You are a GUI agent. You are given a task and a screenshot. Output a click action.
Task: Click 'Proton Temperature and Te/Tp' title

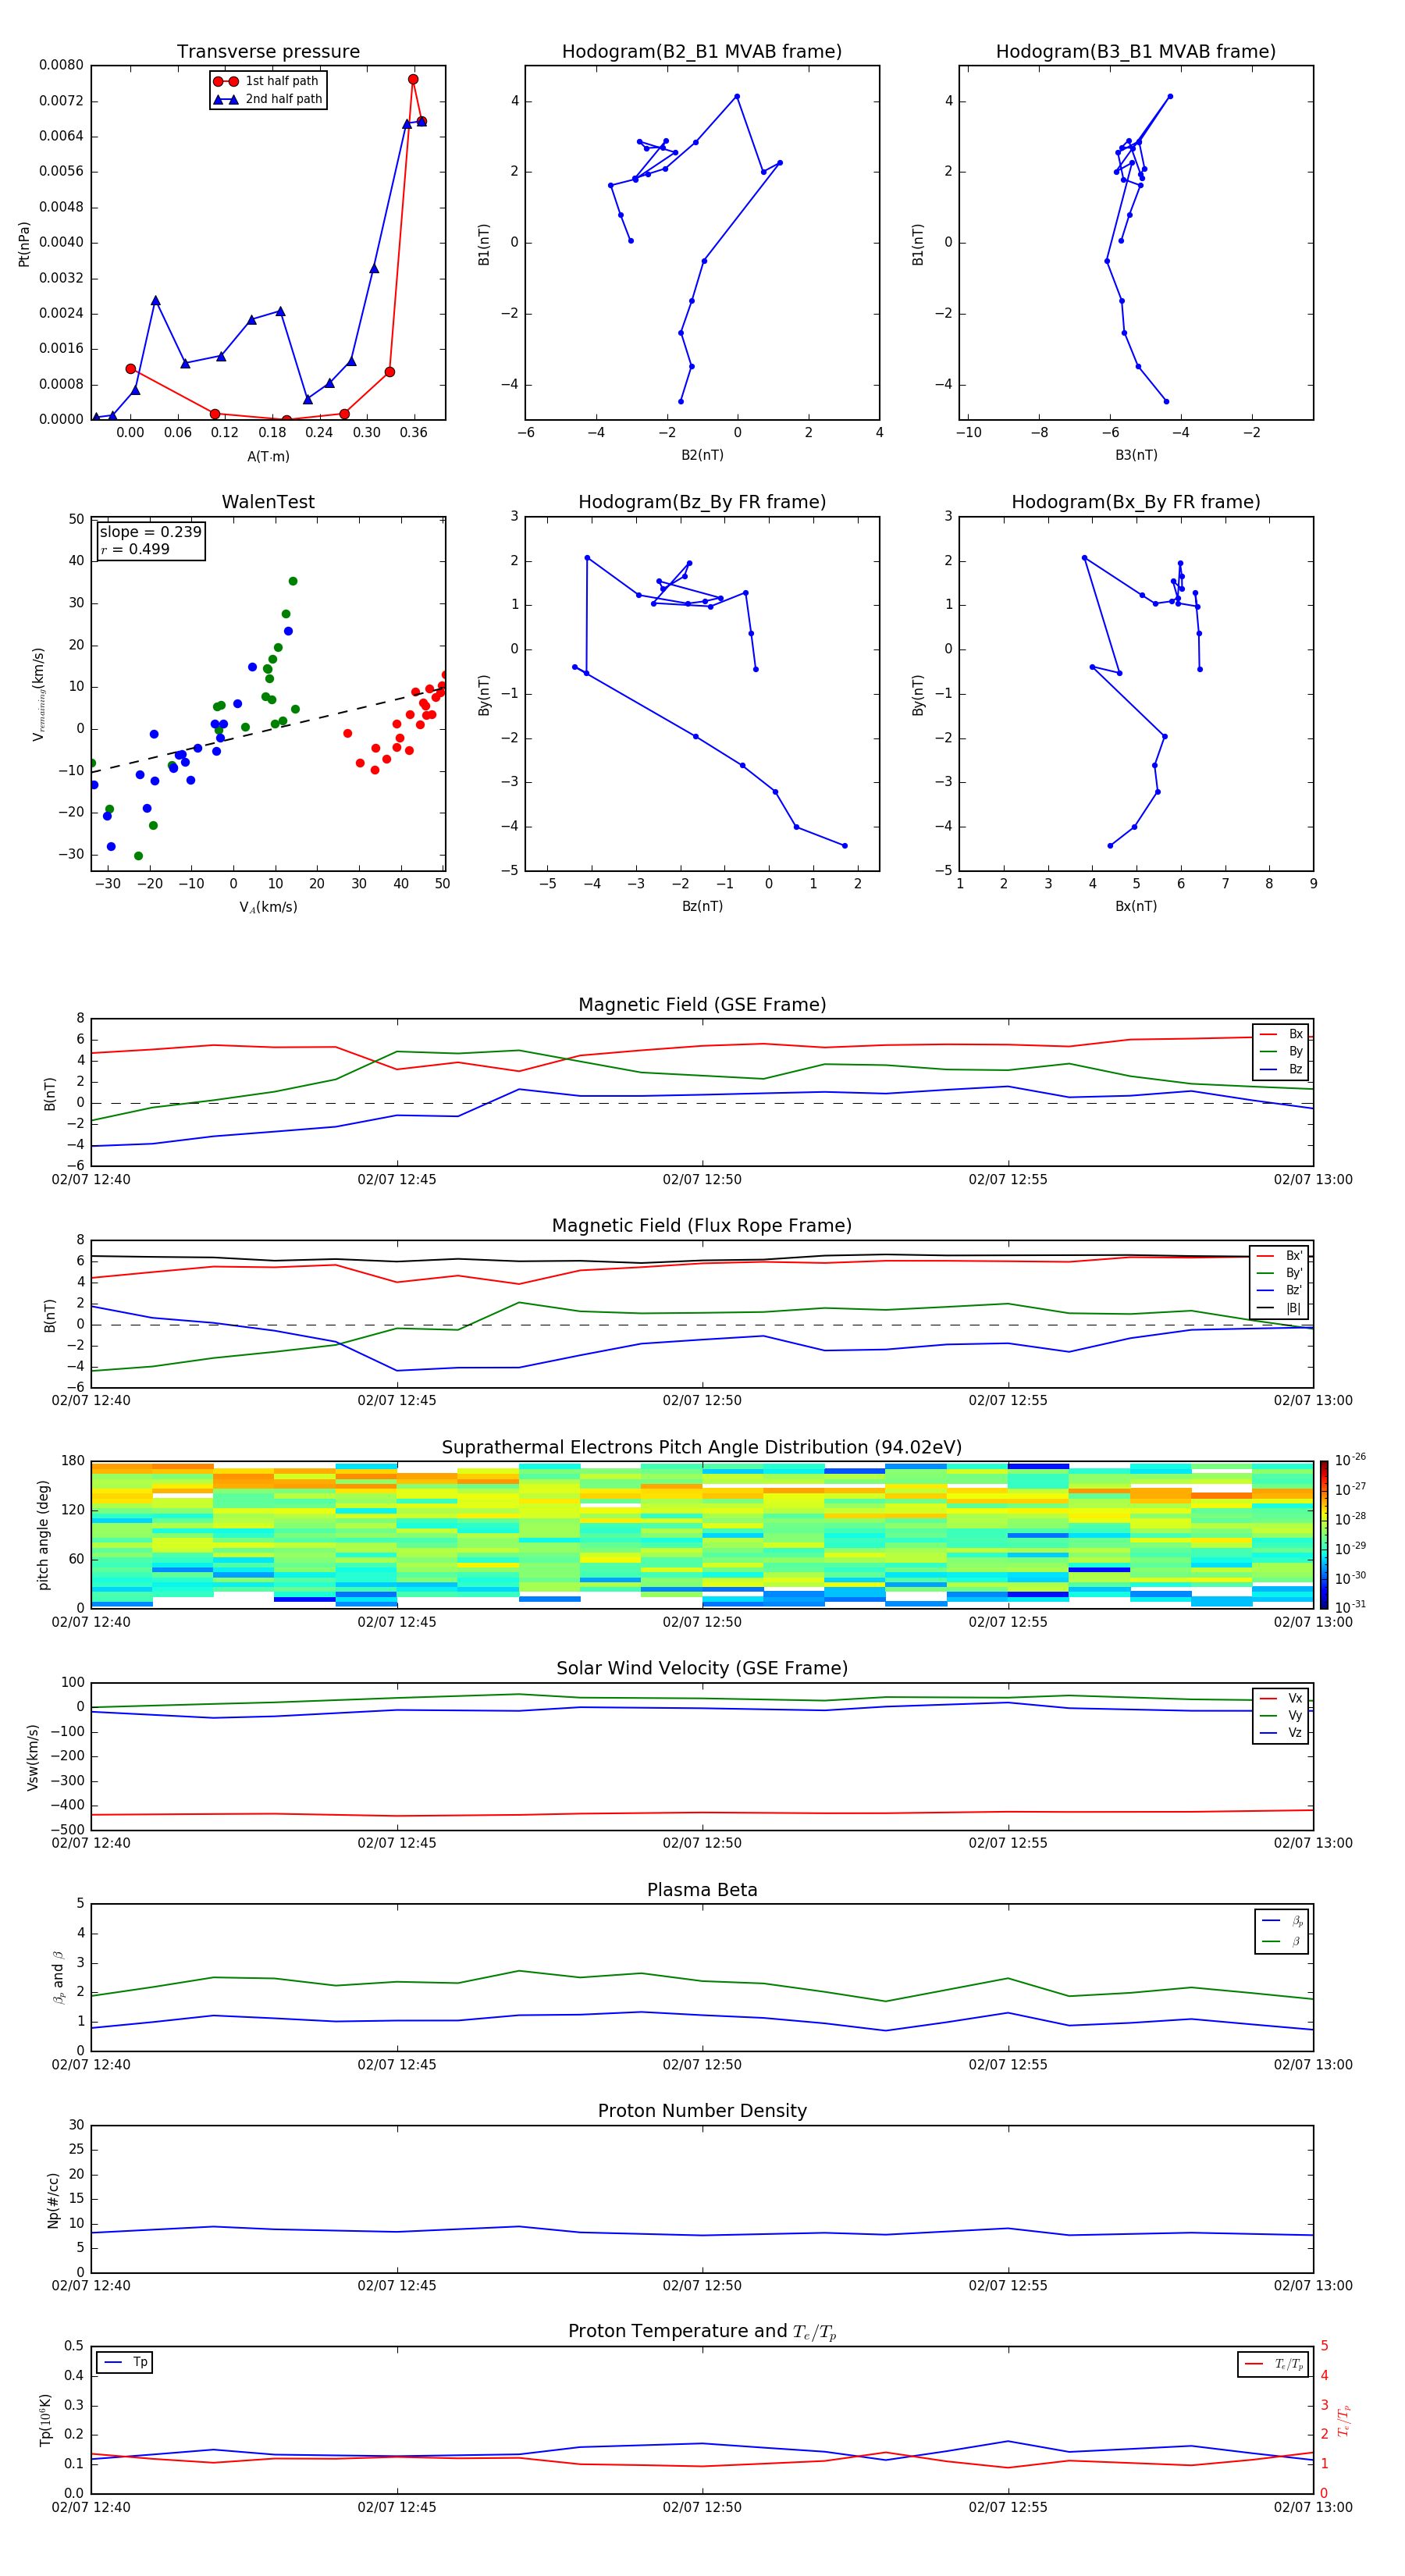pyautogui.click(x=702, y=2332)
